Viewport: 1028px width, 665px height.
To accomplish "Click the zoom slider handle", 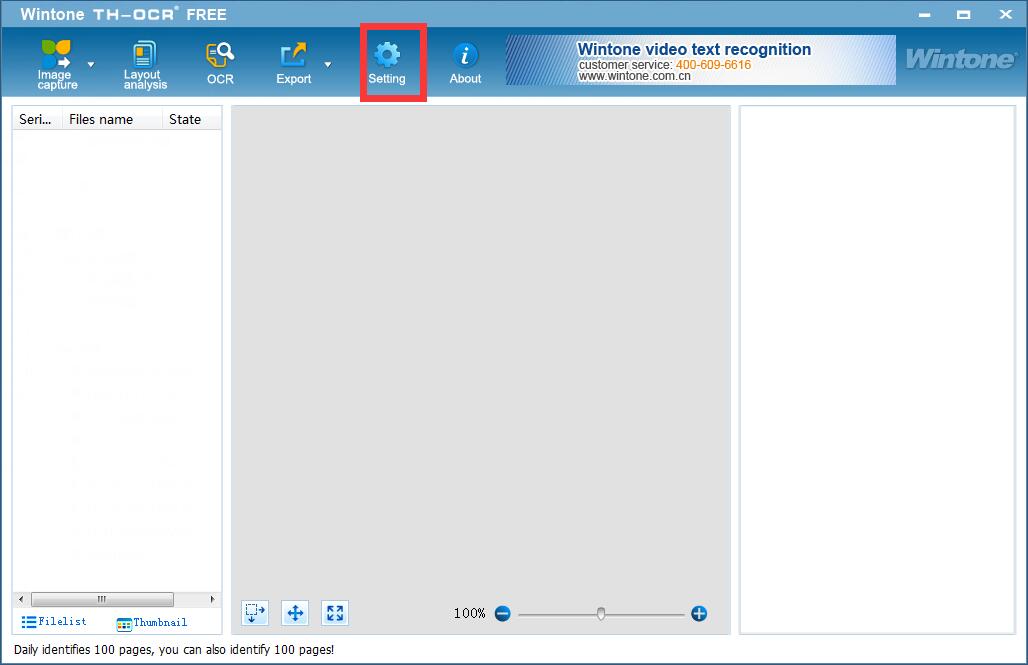I will 601,614.
